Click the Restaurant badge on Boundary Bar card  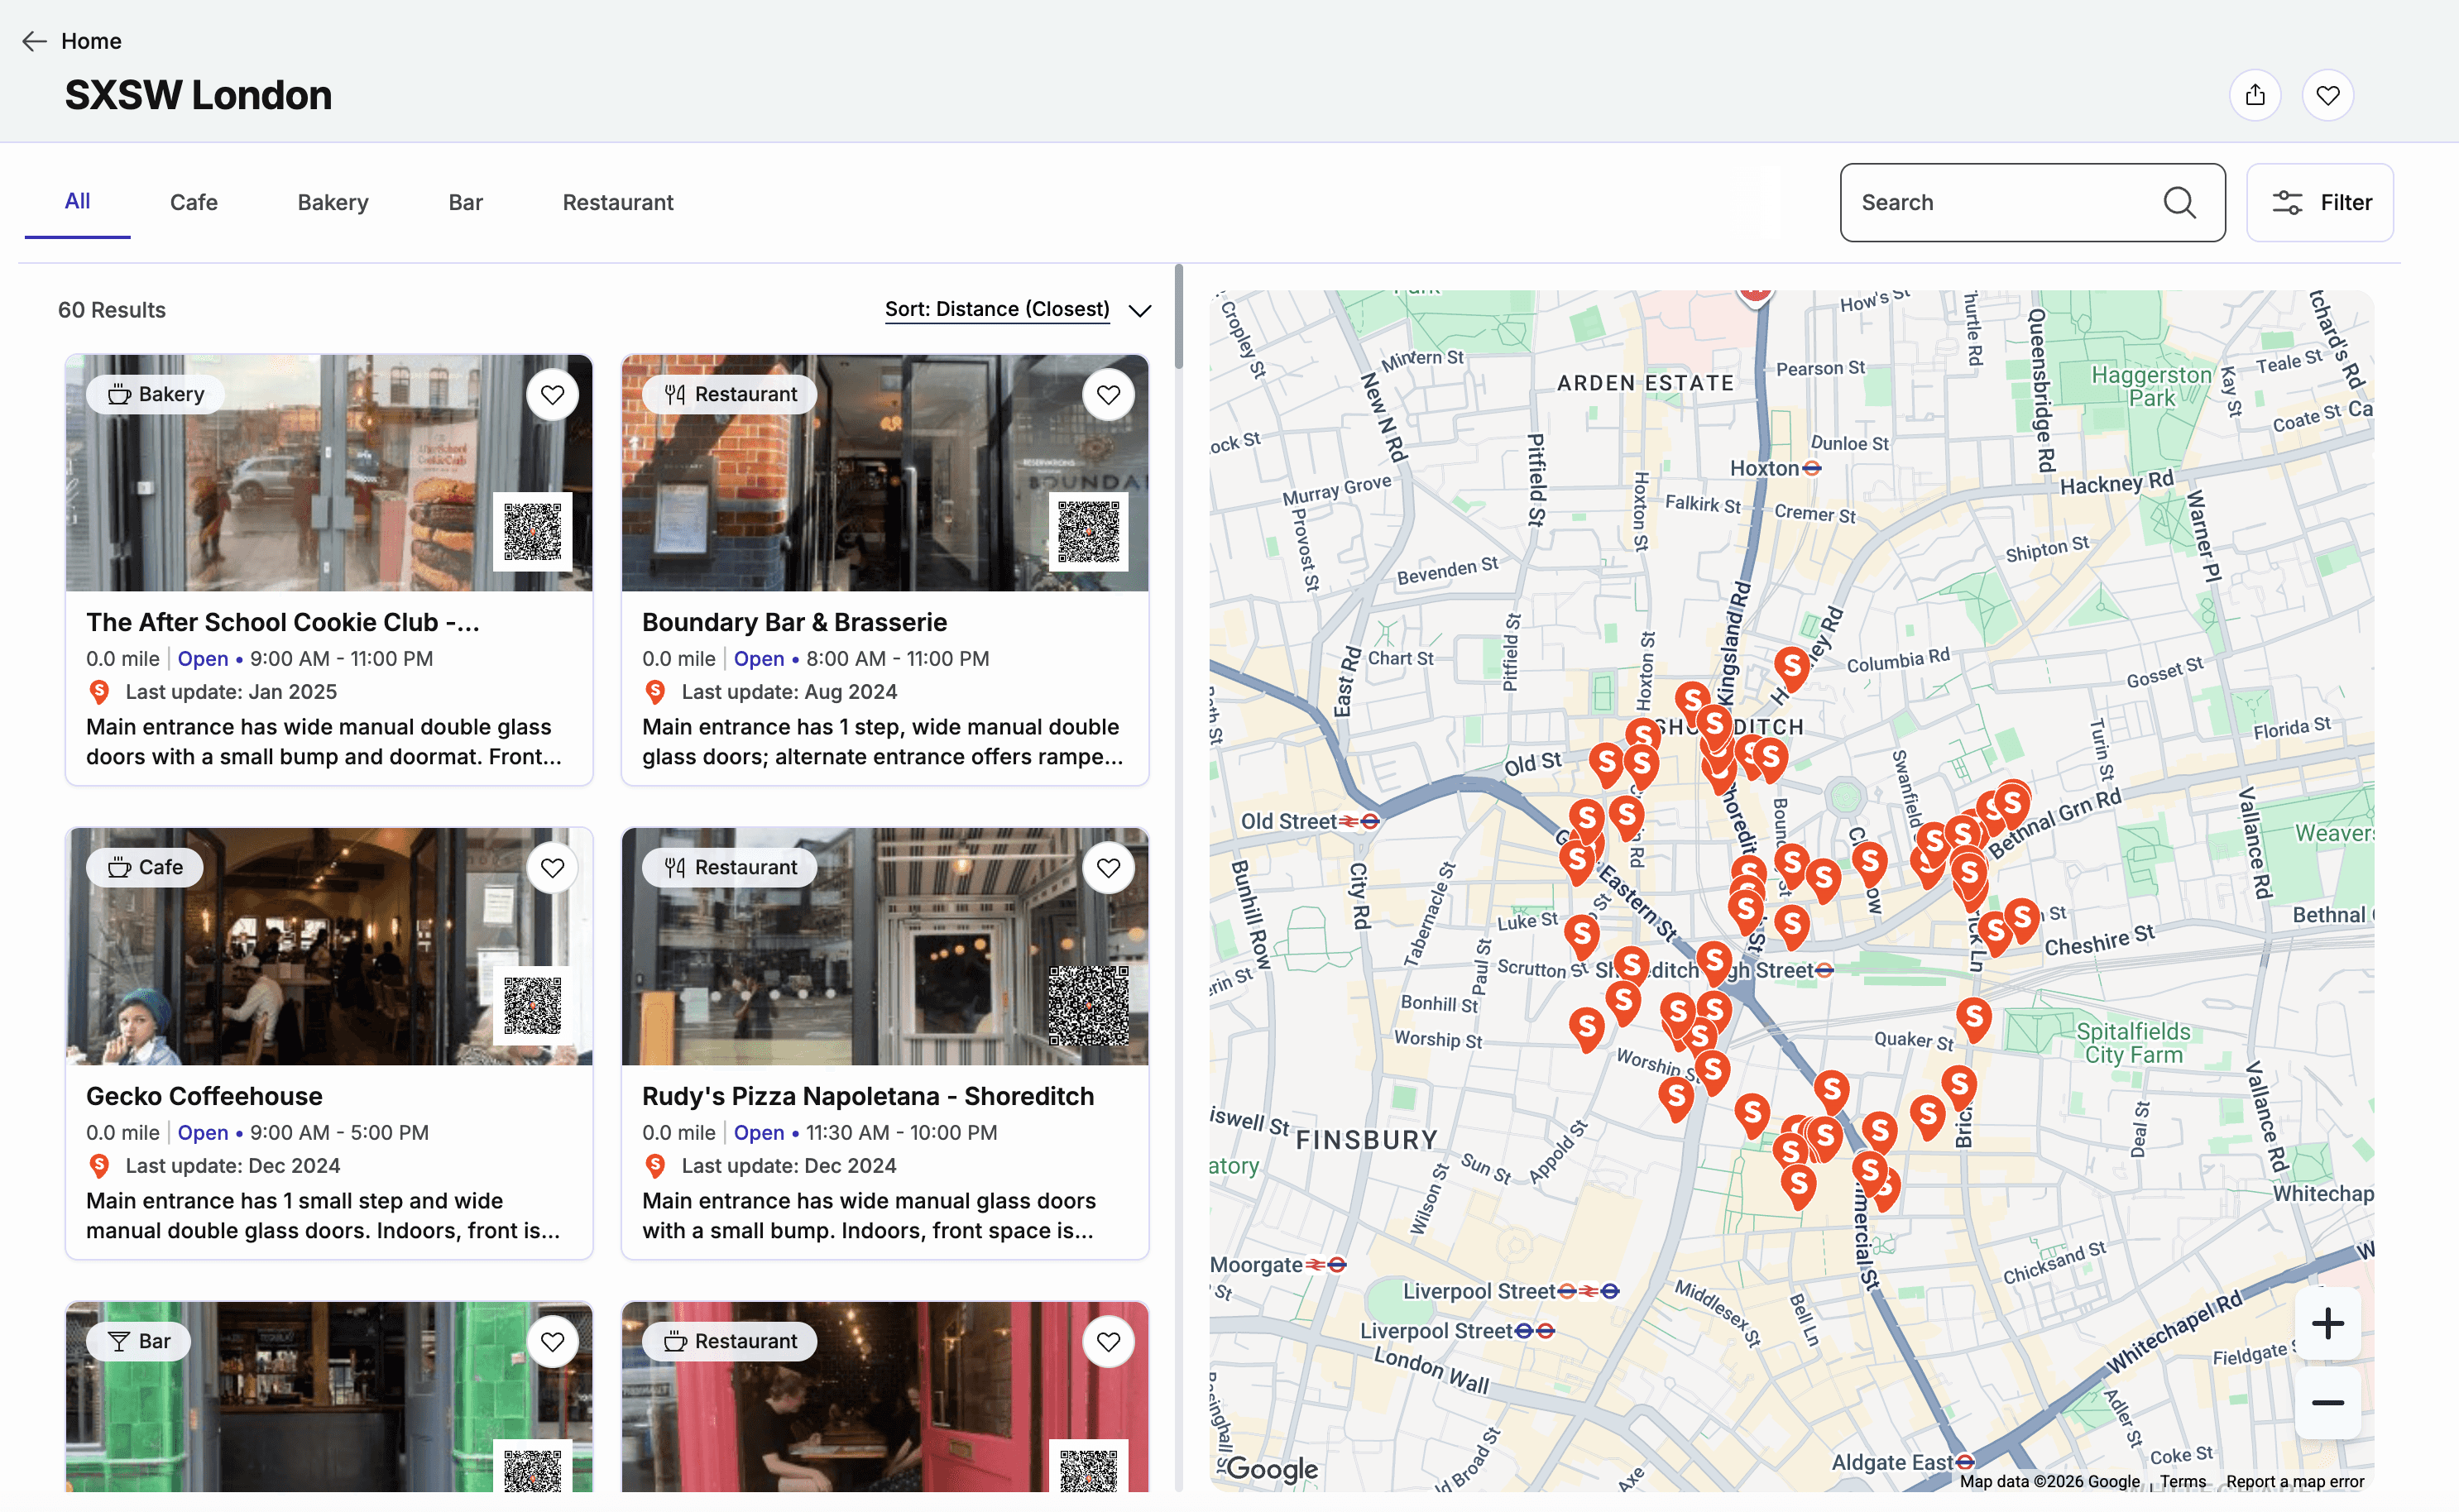(x=729, y=394)
